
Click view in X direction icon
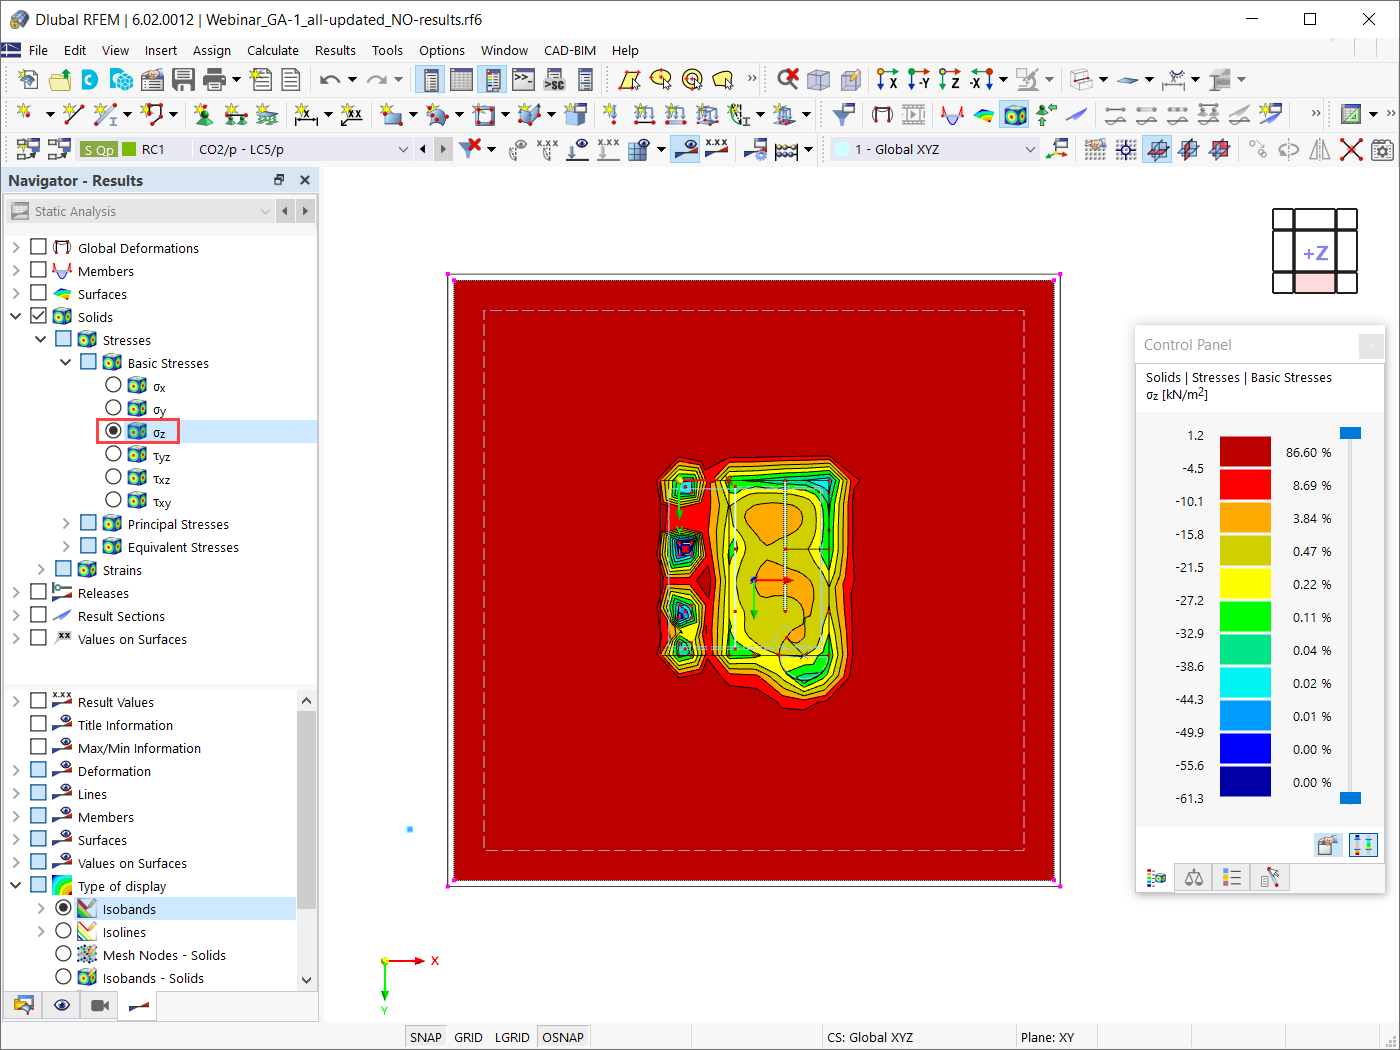(x=887, y=79)
